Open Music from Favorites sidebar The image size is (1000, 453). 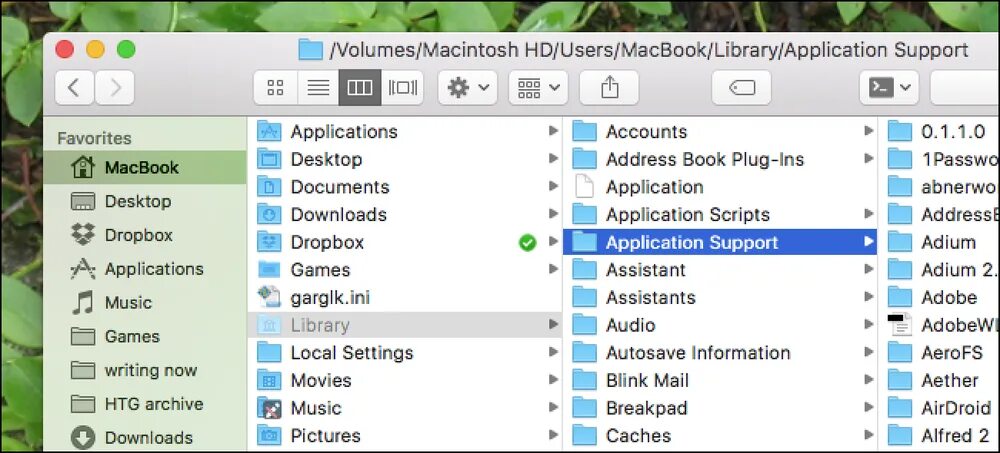click(145, 303)
